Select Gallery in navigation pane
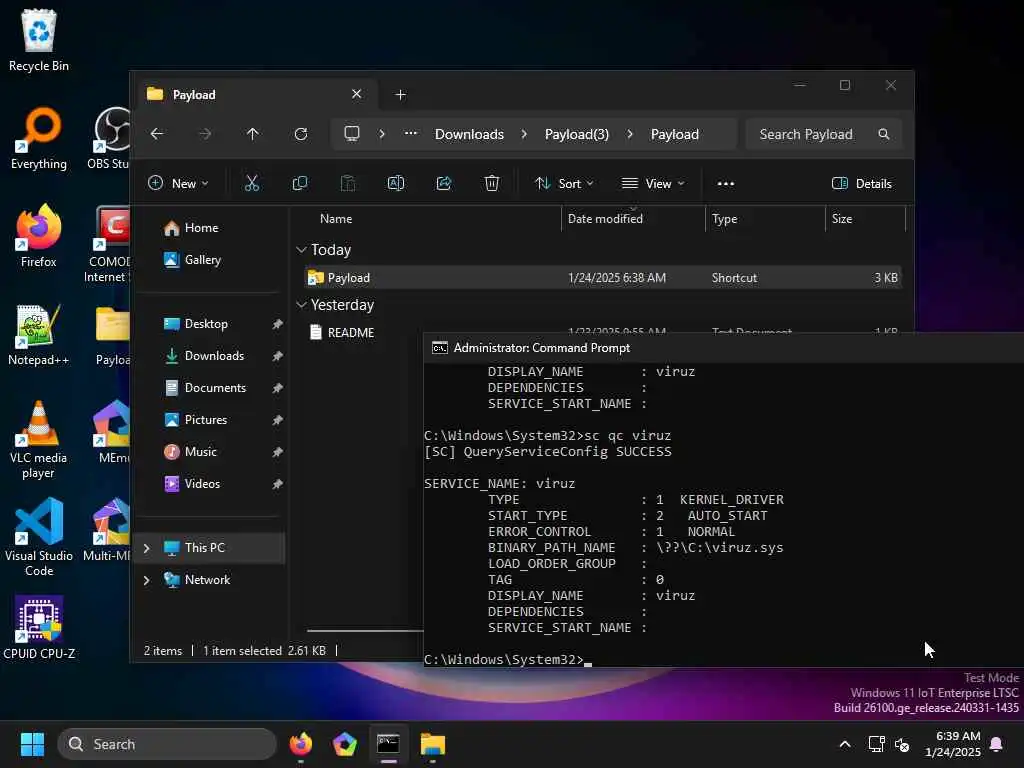Screen dimensions: 1024x768 pyautogui.click(x=210, y=260)
